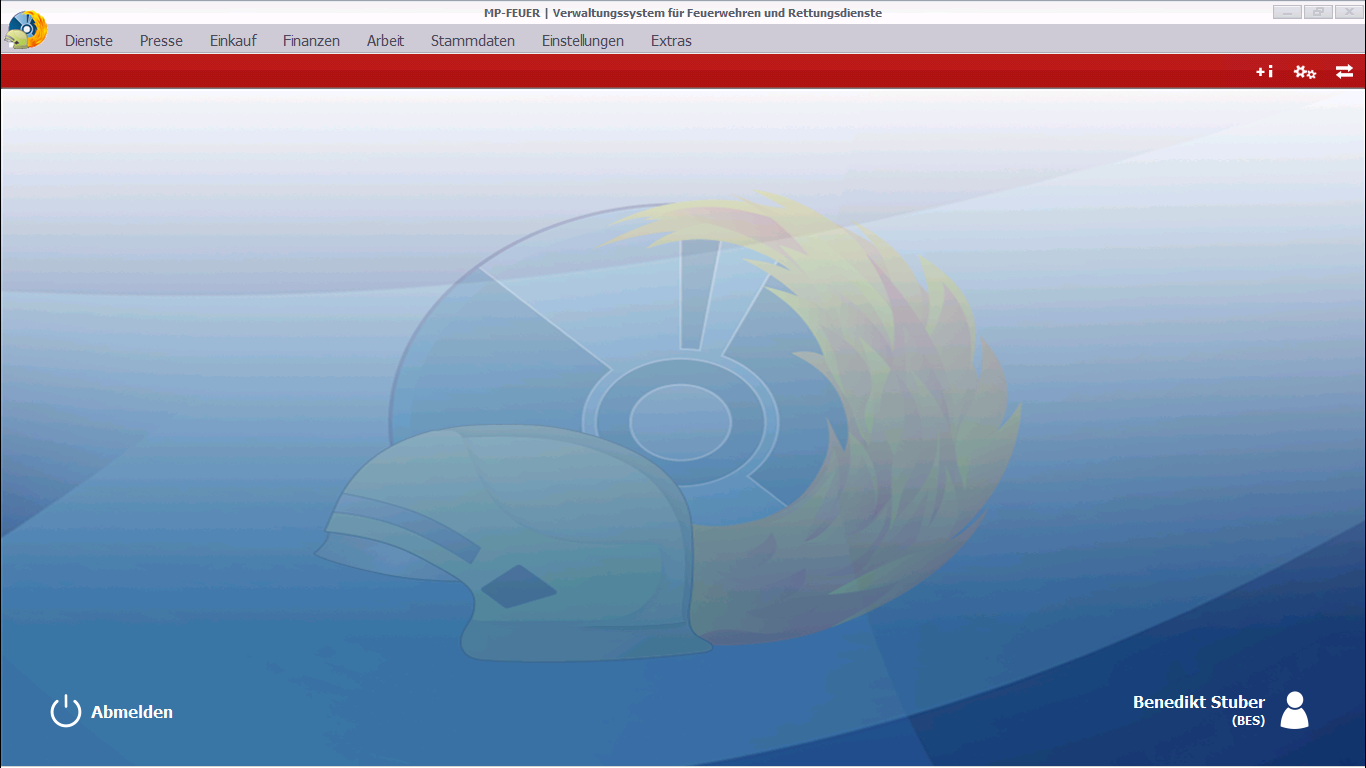The image size is (1366, 768).
Task: Click the MP-FEUER logo icon
Action: click(26, 30)
